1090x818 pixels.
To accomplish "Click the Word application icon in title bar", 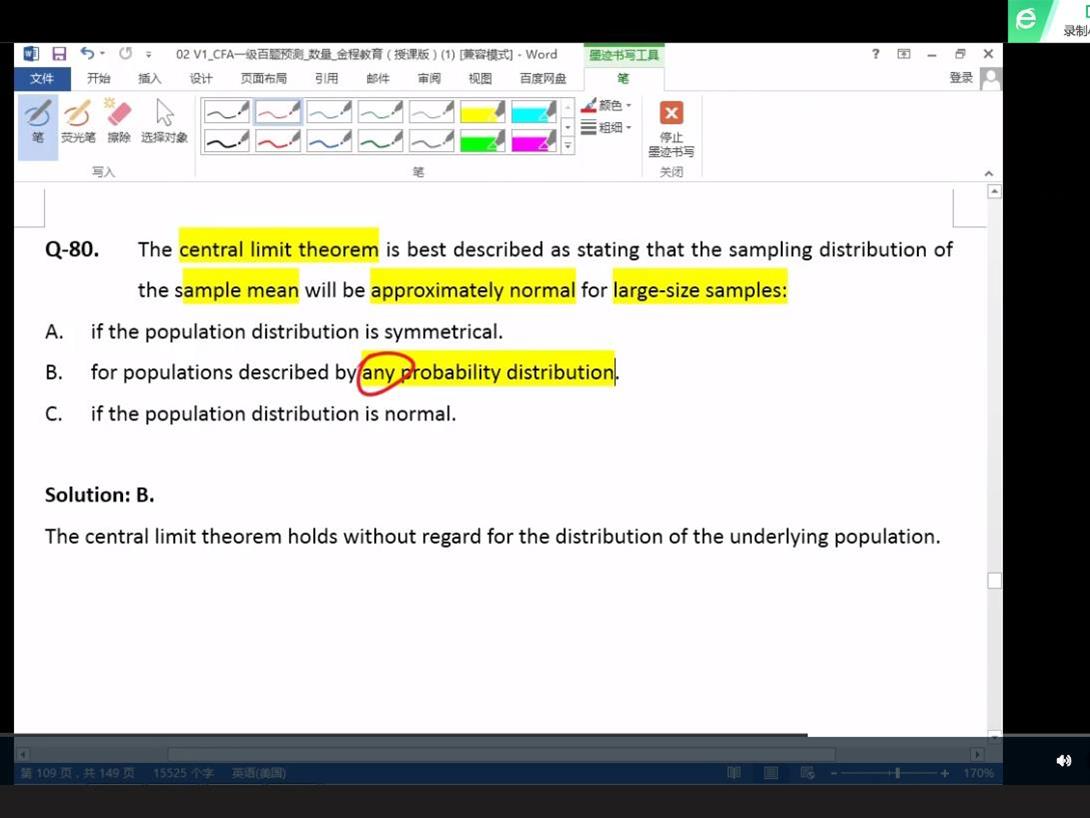I will pos(31,54).
